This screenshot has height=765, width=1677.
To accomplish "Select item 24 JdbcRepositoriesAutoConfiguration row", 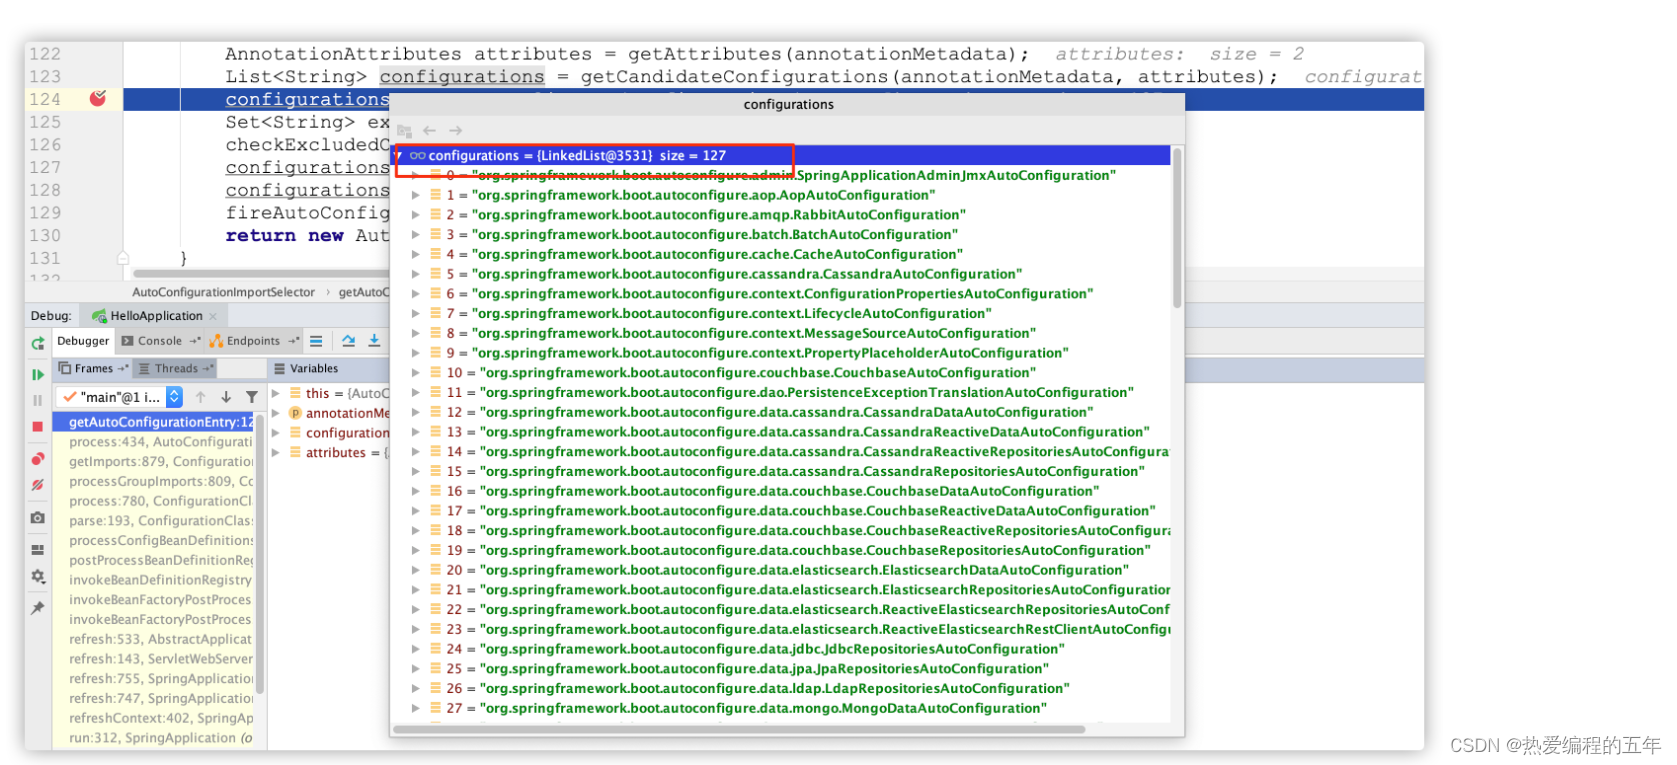I will tap(781, 649).
